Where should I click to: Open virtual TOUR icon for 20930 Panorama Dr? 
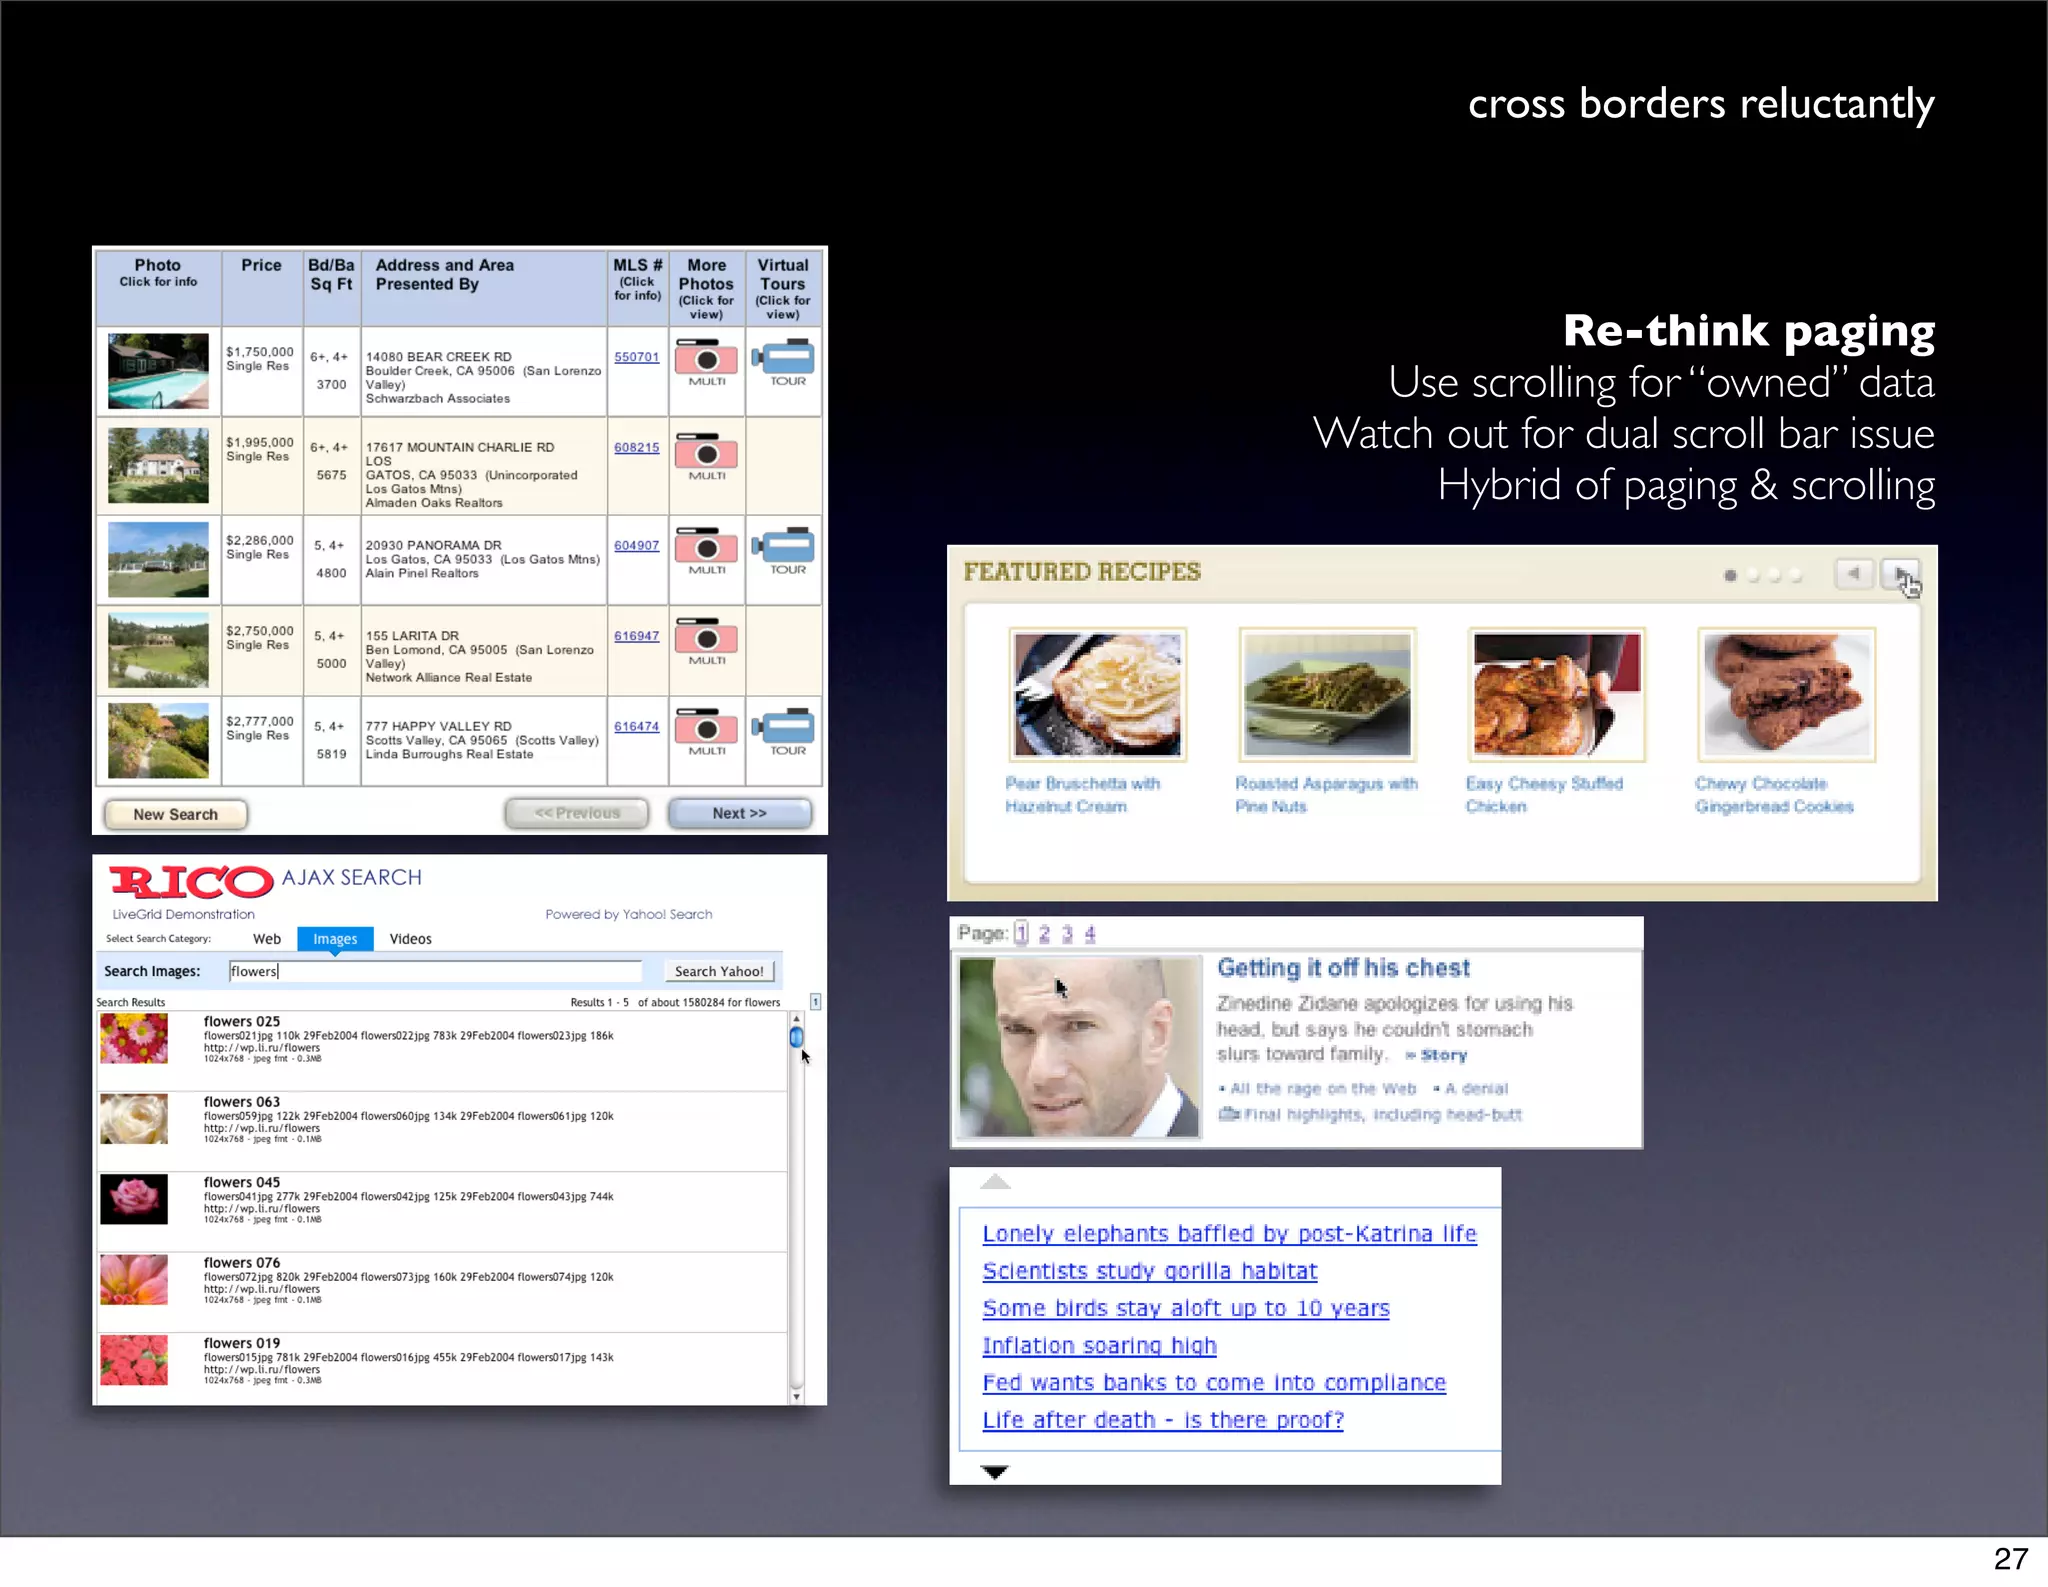click(784, 547)
